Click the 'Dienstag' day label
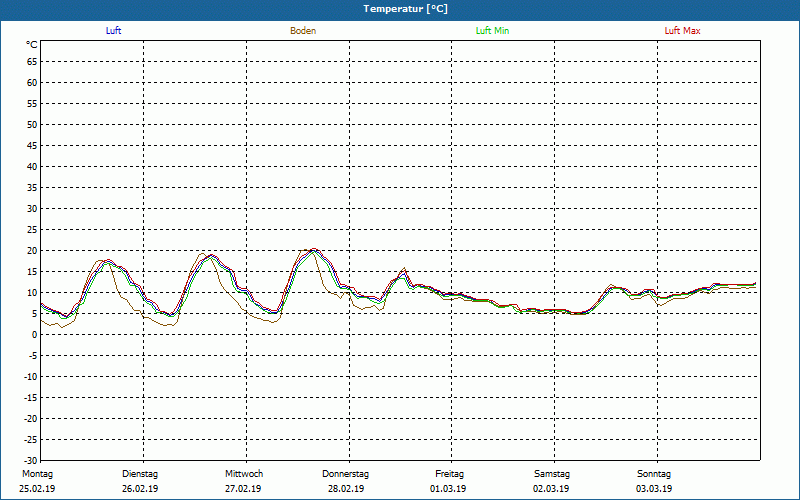This screenshot has width=800, height=500. click(140, 474)
